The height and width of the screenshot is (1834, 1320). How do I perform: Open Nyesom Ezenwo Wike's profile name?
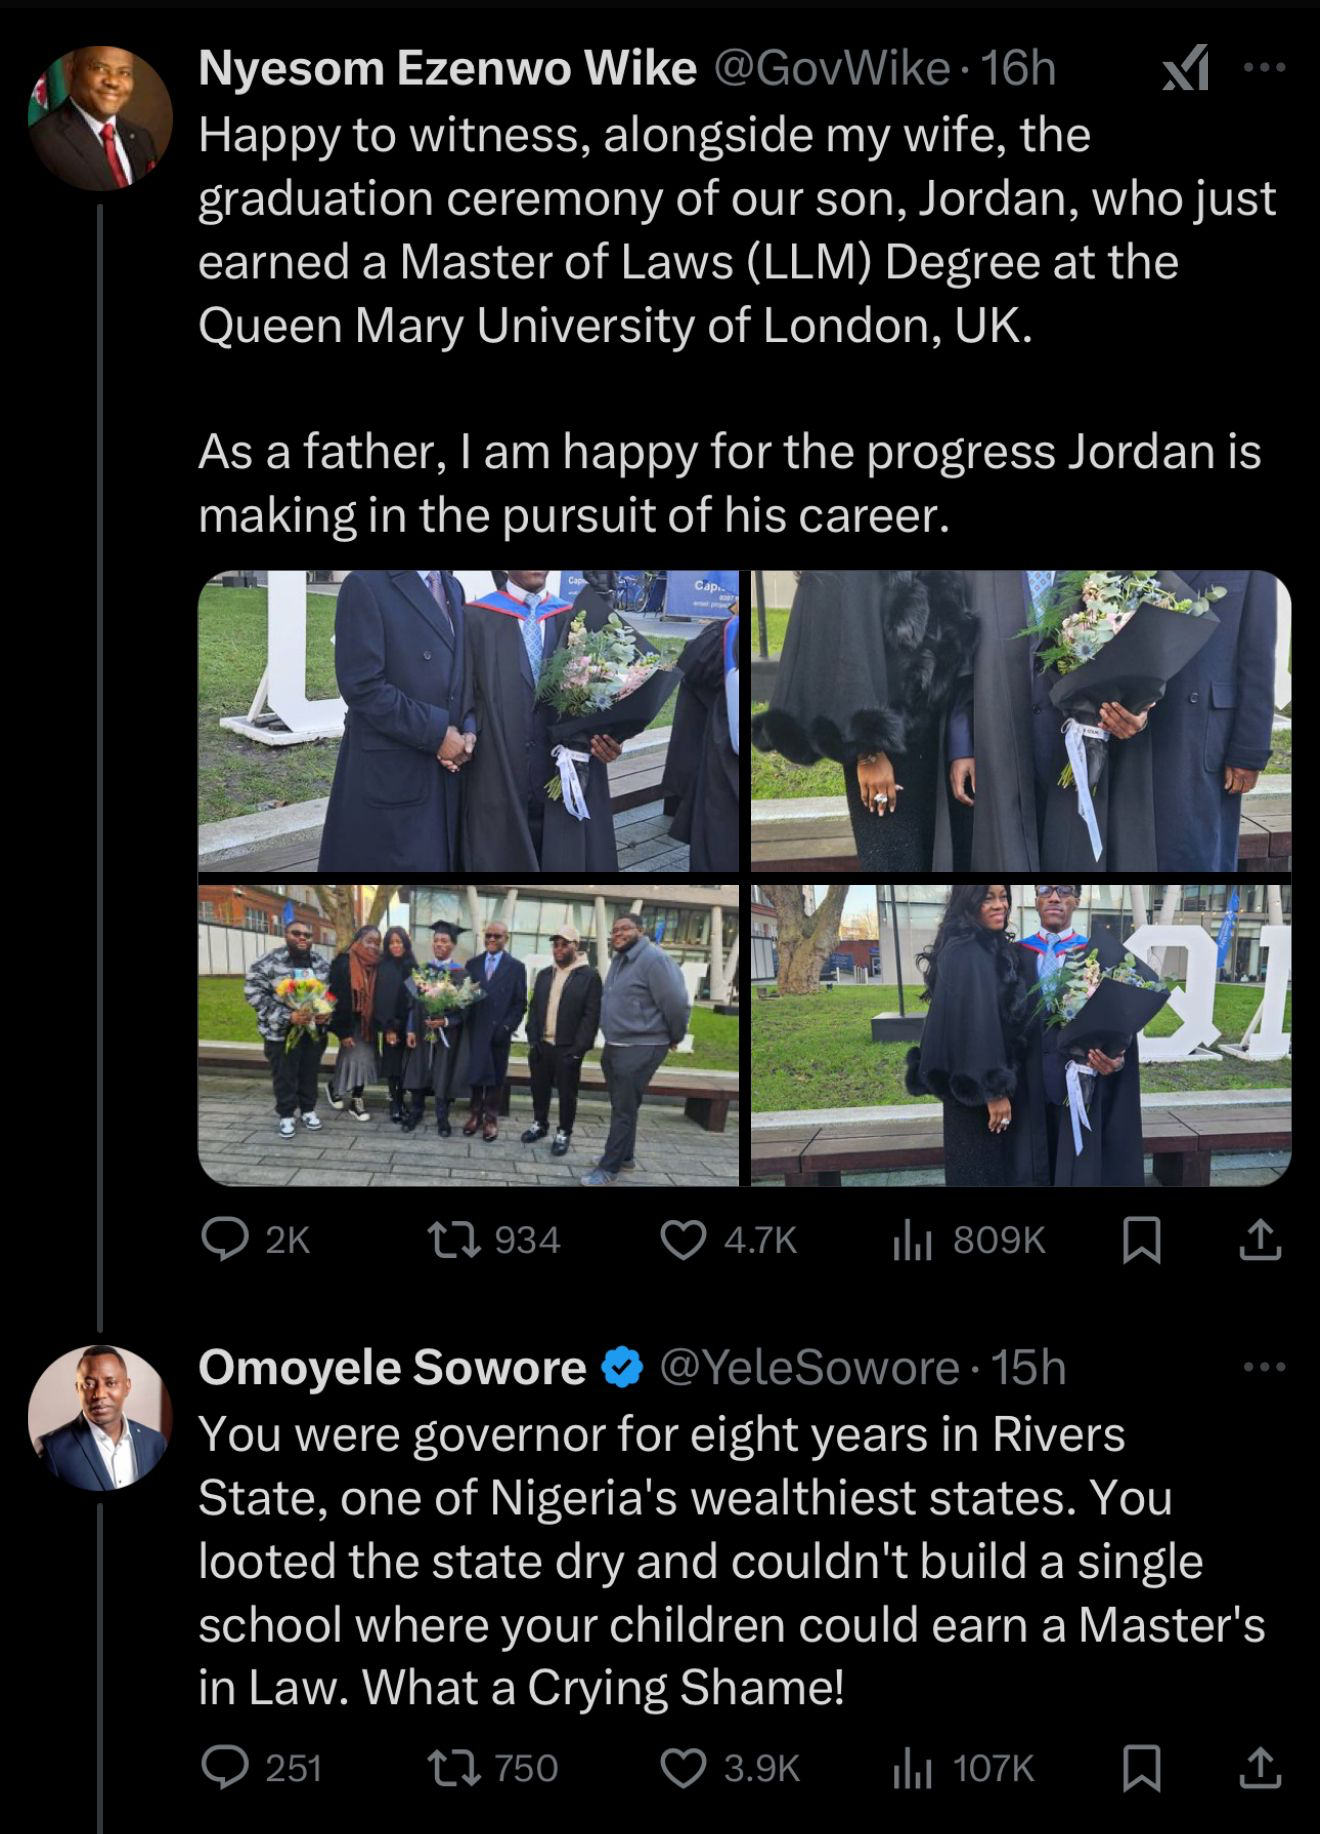447,69
